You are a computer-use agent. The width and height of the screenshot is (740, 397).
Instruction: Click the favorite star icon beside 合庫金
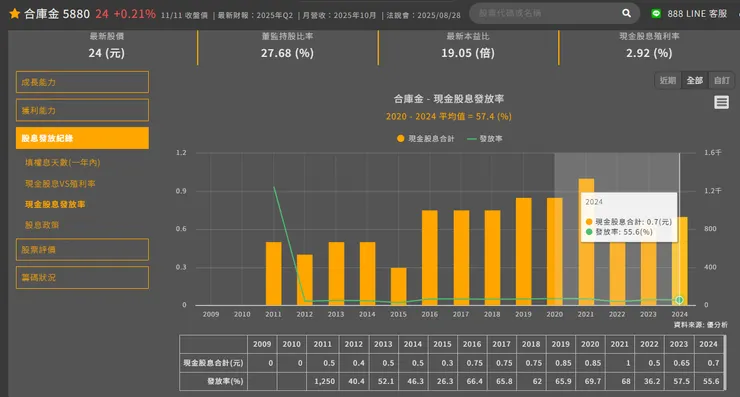coord(15,14)
